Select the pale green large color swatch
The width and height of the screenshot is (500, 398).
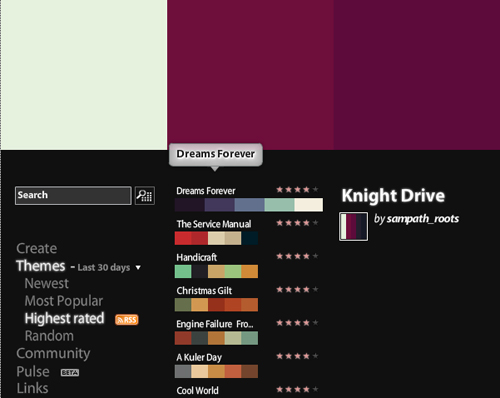(84, 75)
